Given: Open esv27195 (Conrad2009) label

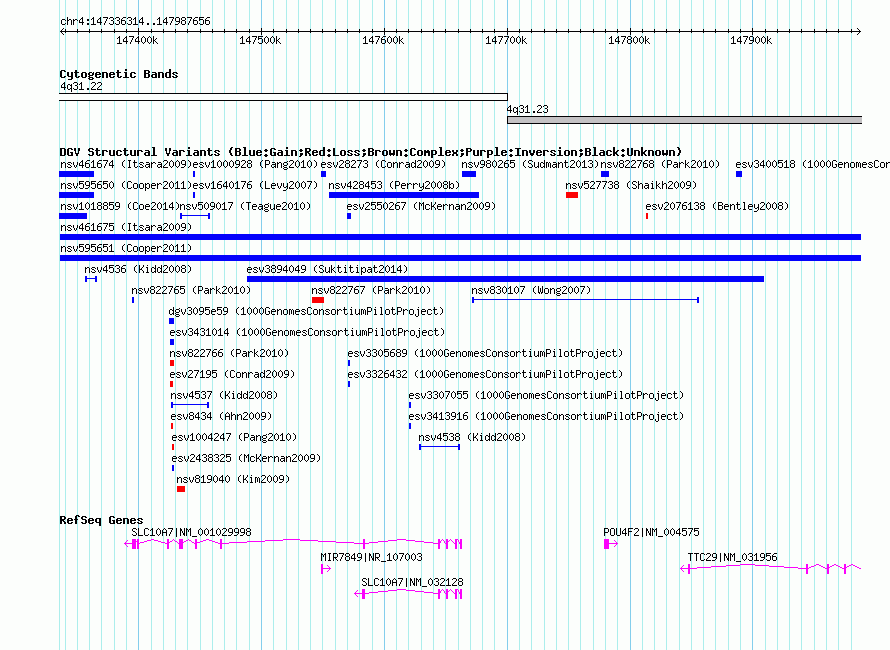Looking at the screenshot, I should [x=232, y=375].
